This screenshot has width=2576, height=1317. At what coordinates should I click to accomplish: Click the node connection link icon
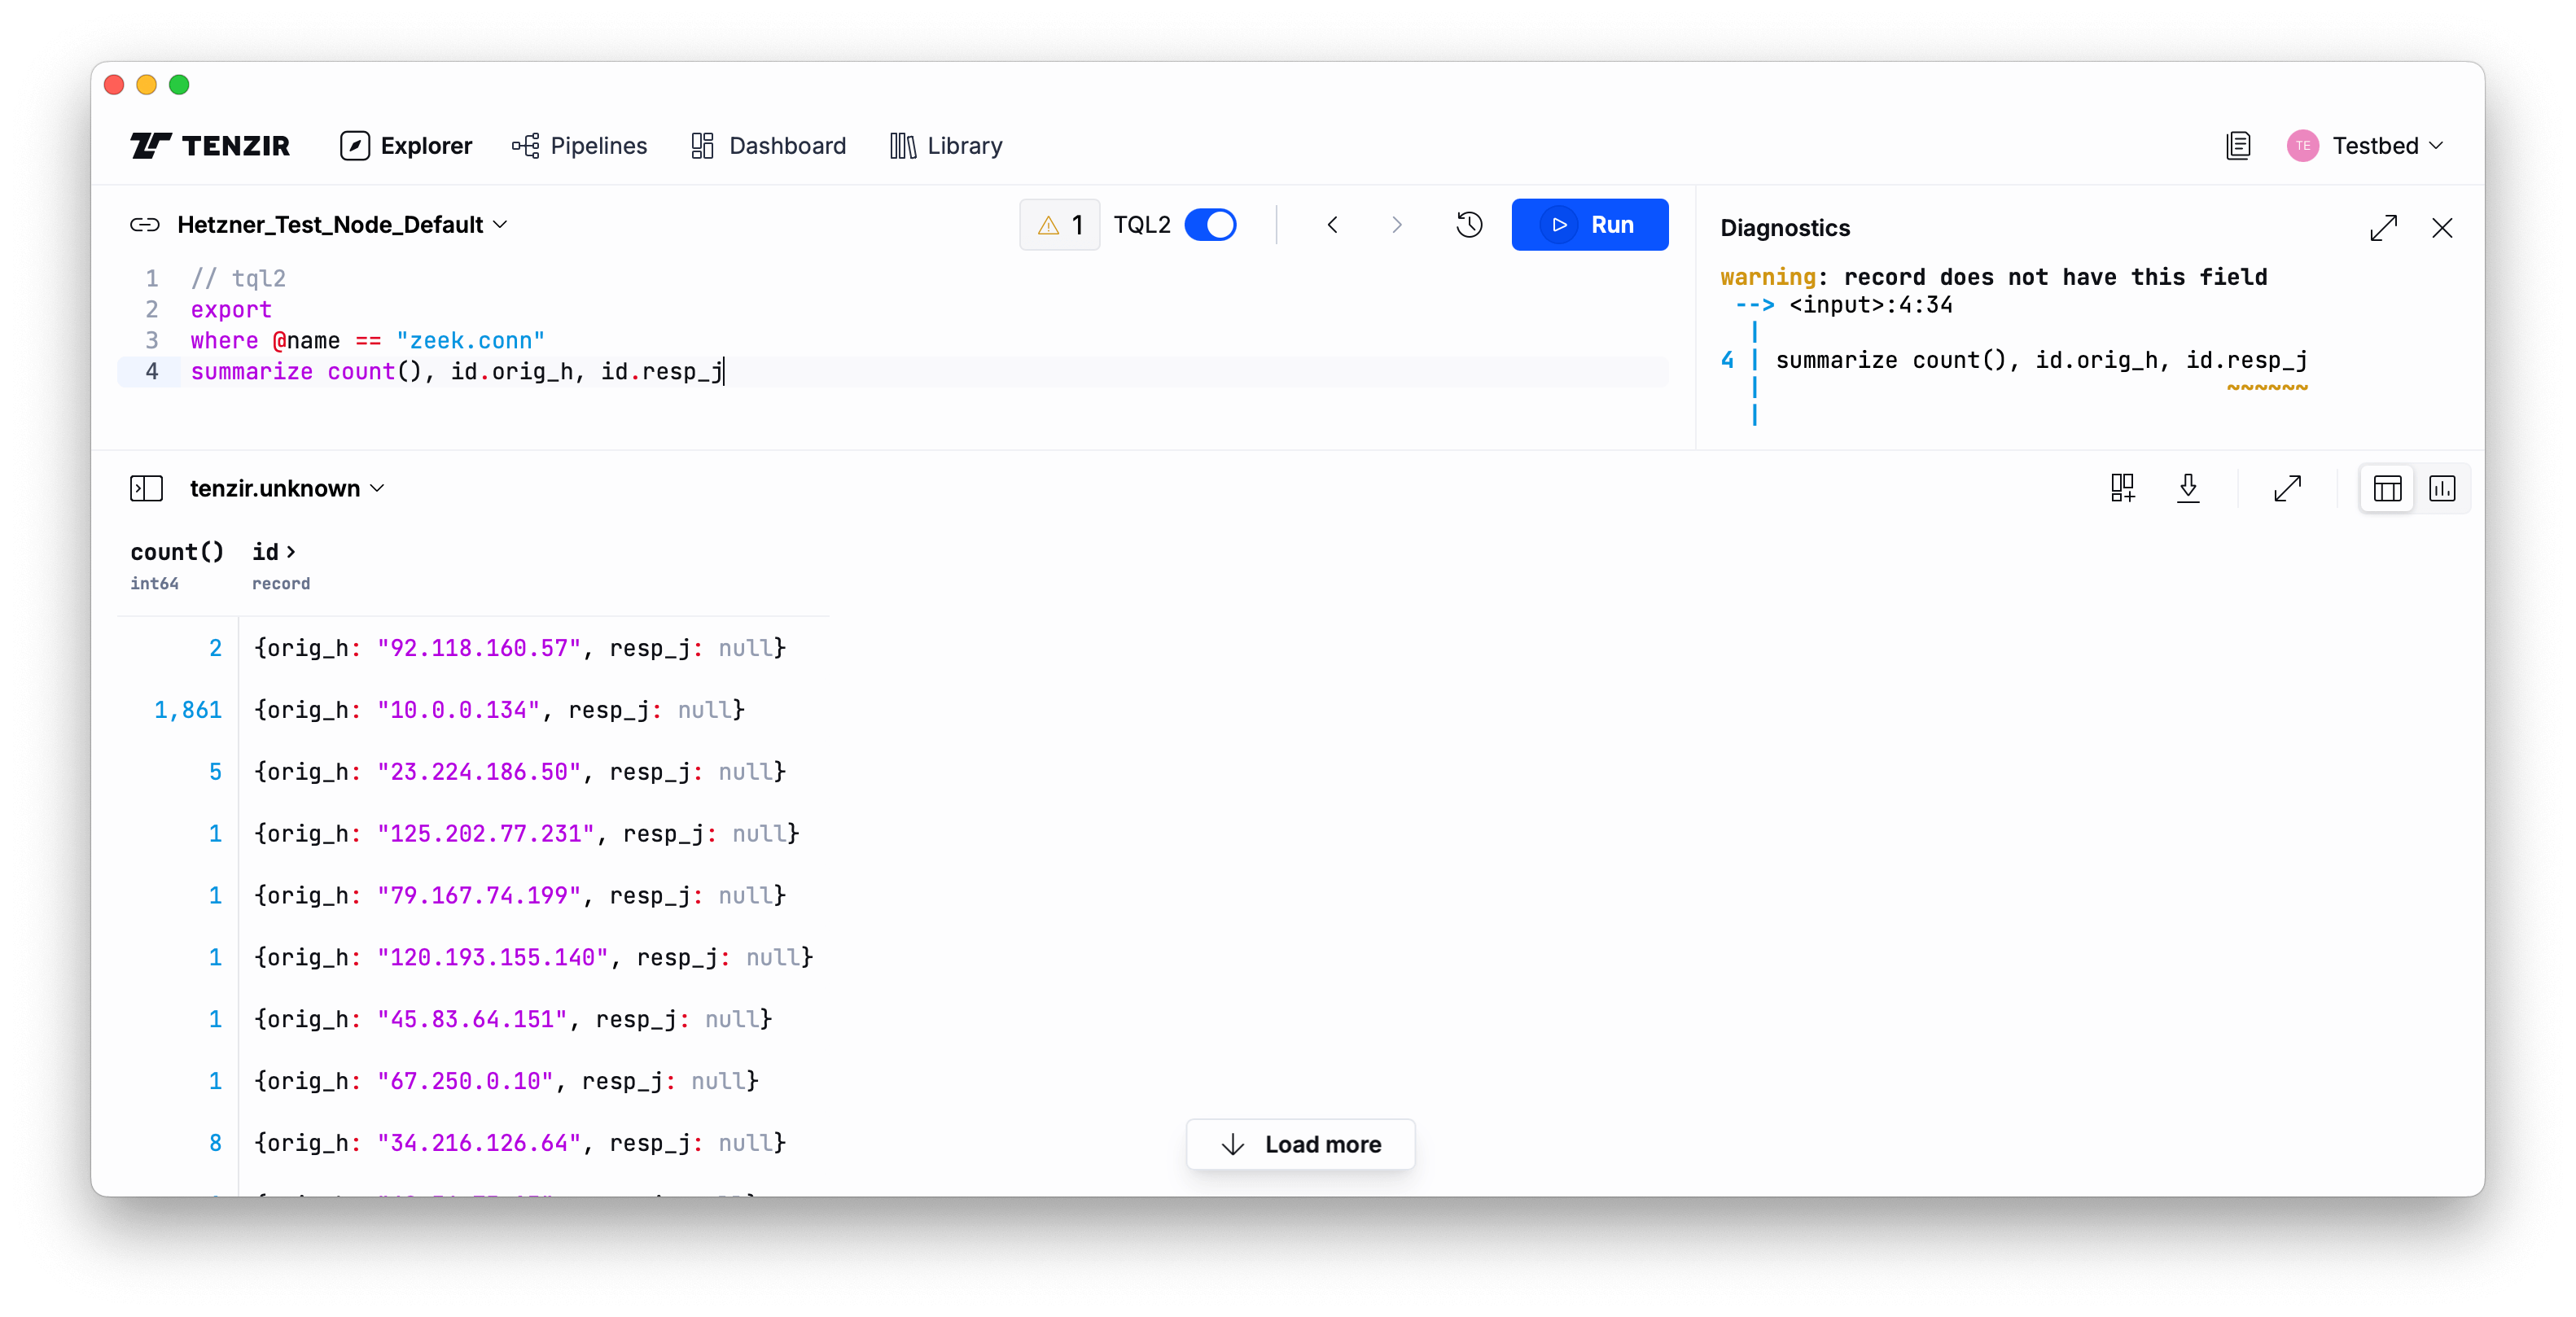(145, 225)
